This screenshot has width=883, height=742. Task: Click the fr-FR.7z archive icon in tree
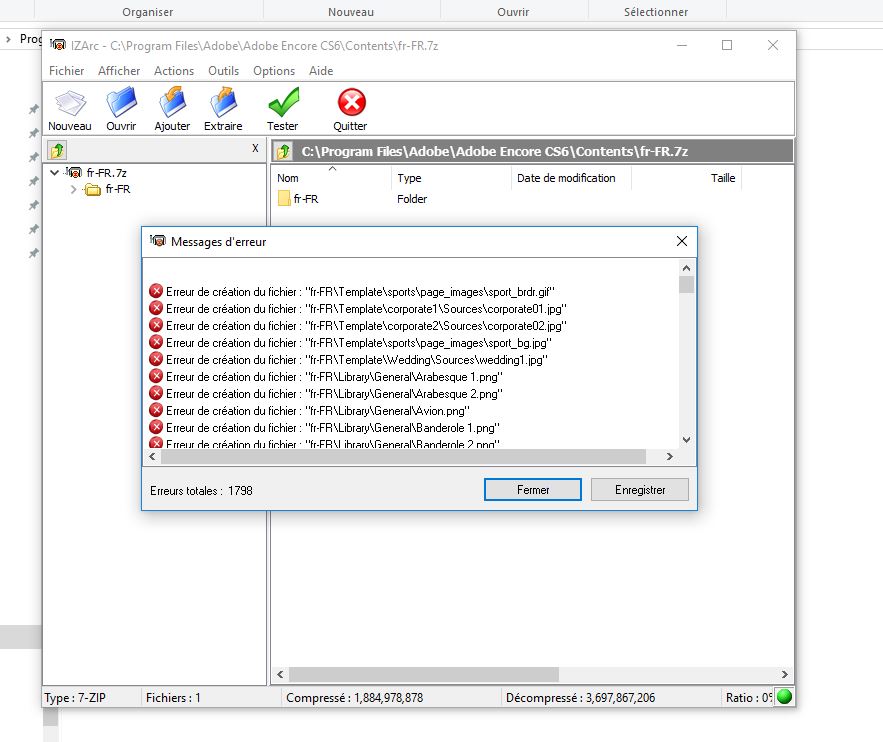(74, 172)
